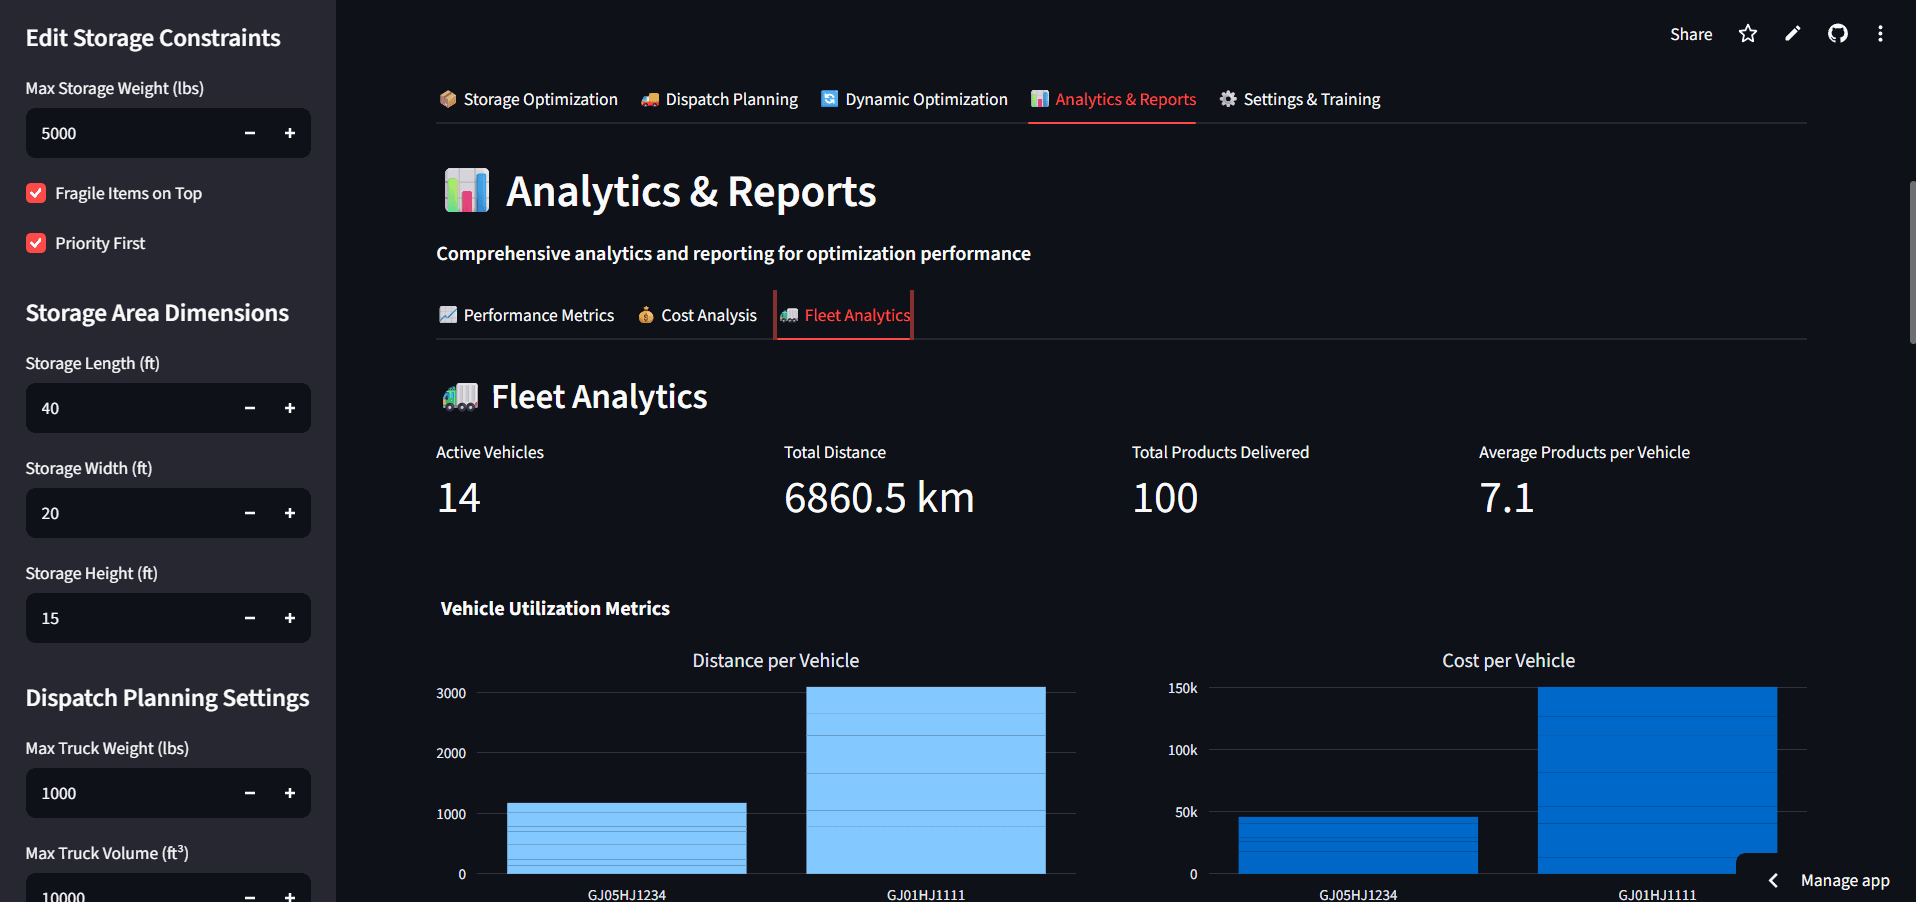Open the three-dot main menu

click(x=1880, y=34)
